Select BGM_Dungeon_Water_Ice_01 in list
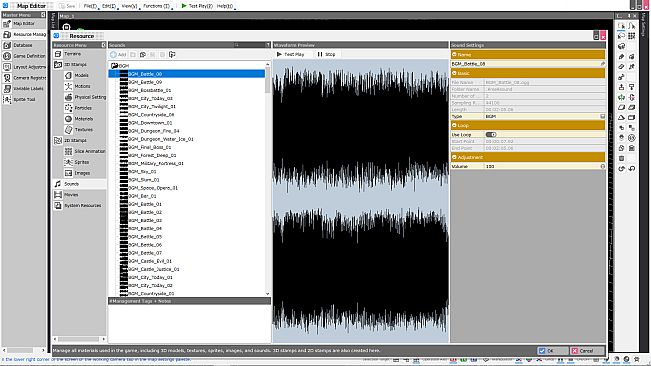 point(161,139)
